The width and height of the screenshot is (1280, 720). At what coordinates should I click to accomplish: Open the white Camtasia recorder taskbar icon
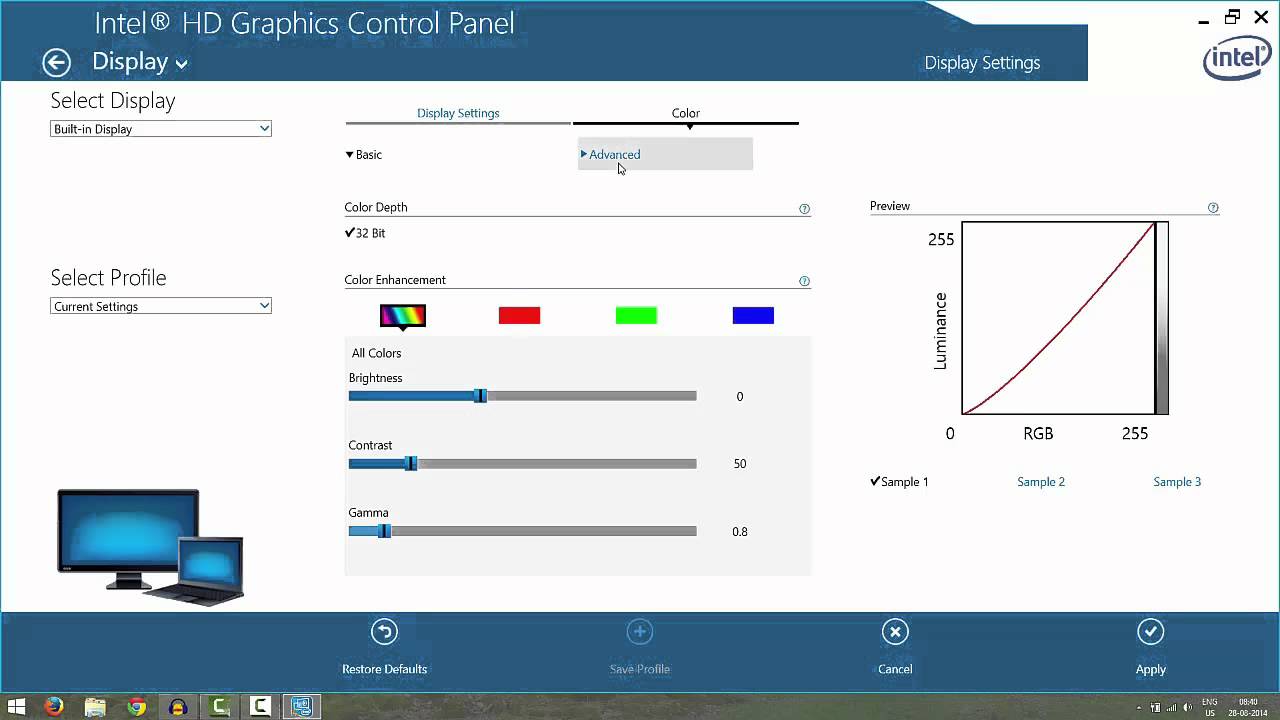[x=260, y=706]
